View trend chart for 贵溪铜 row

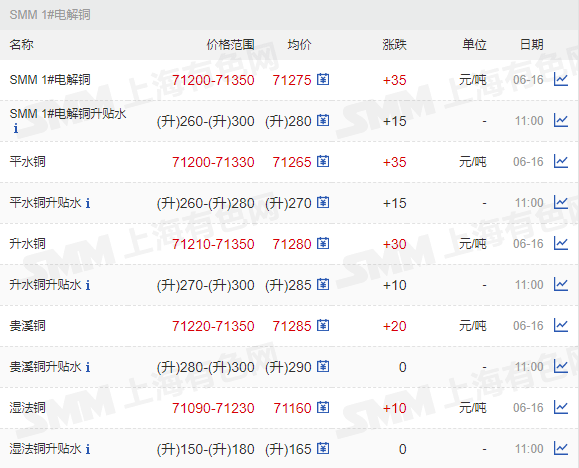(561, 325)
